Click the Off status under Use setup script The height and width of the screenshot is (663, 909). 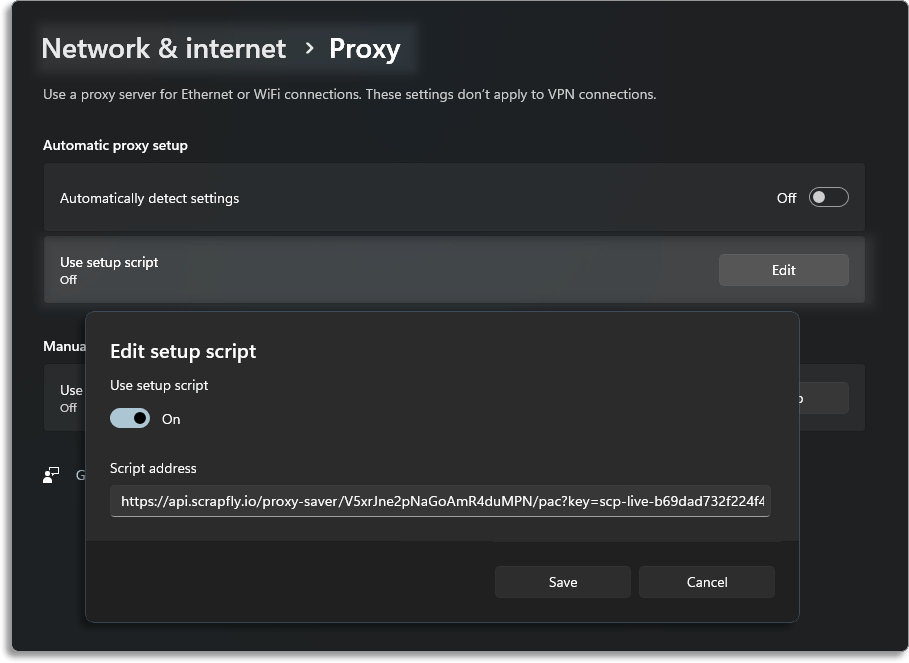click(67, 281)
